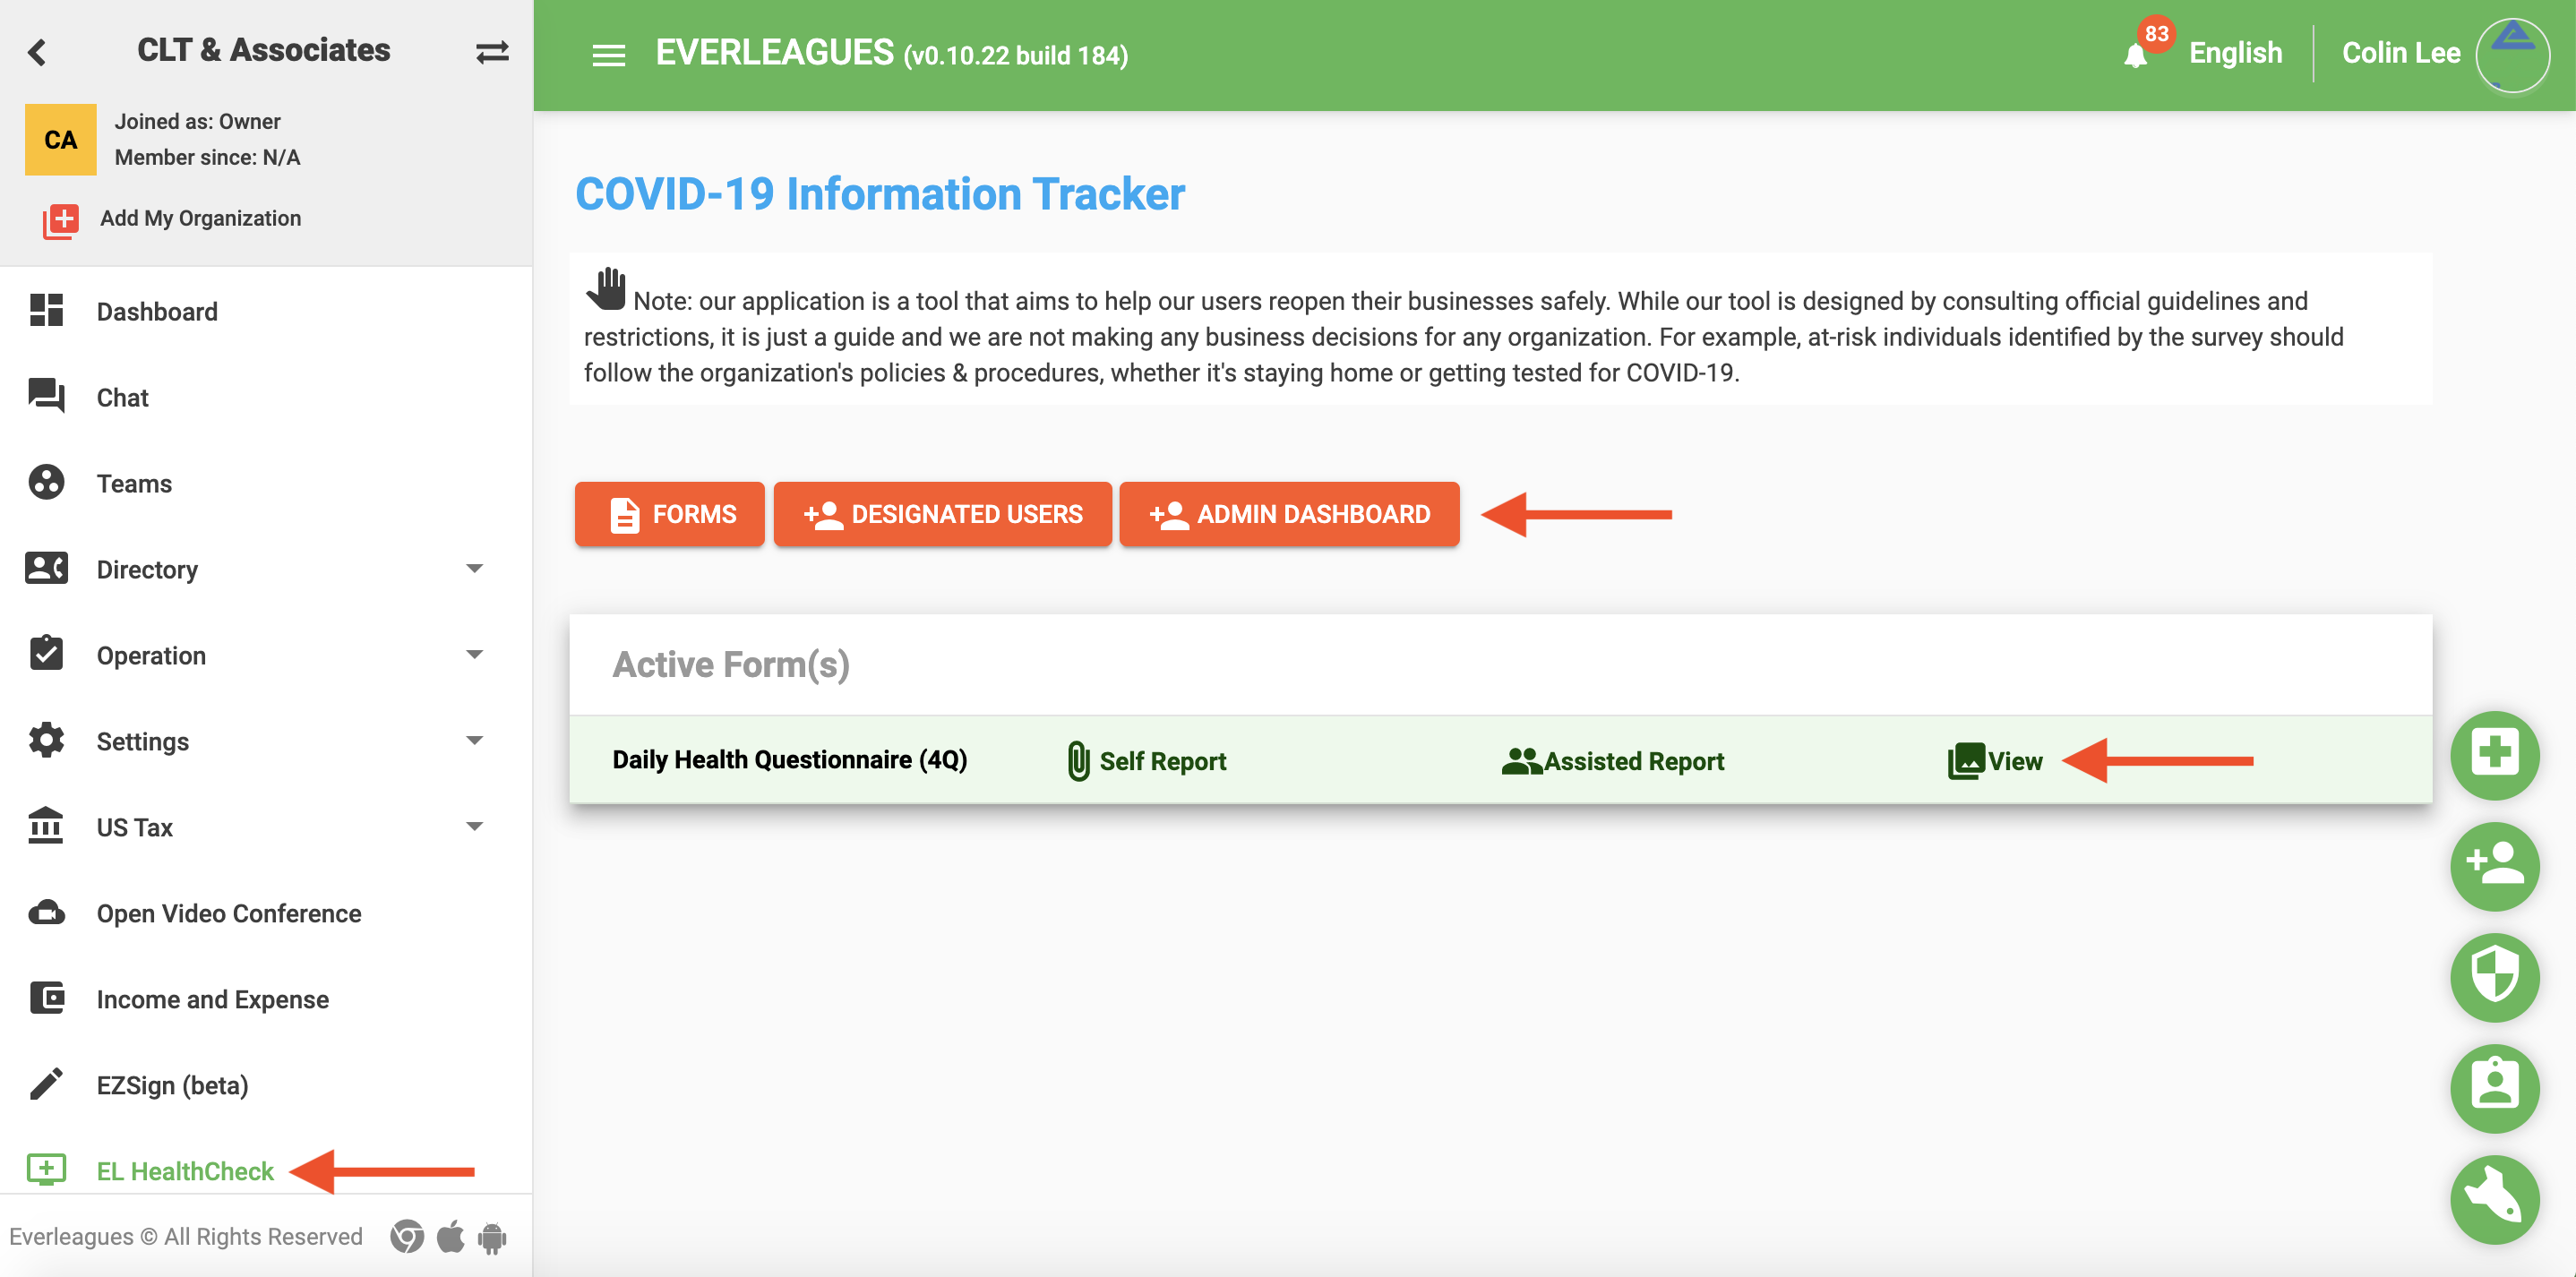Open the Admin Dashboard button
Screen dimensions: 2576x1277
(x=1288, y=514)
